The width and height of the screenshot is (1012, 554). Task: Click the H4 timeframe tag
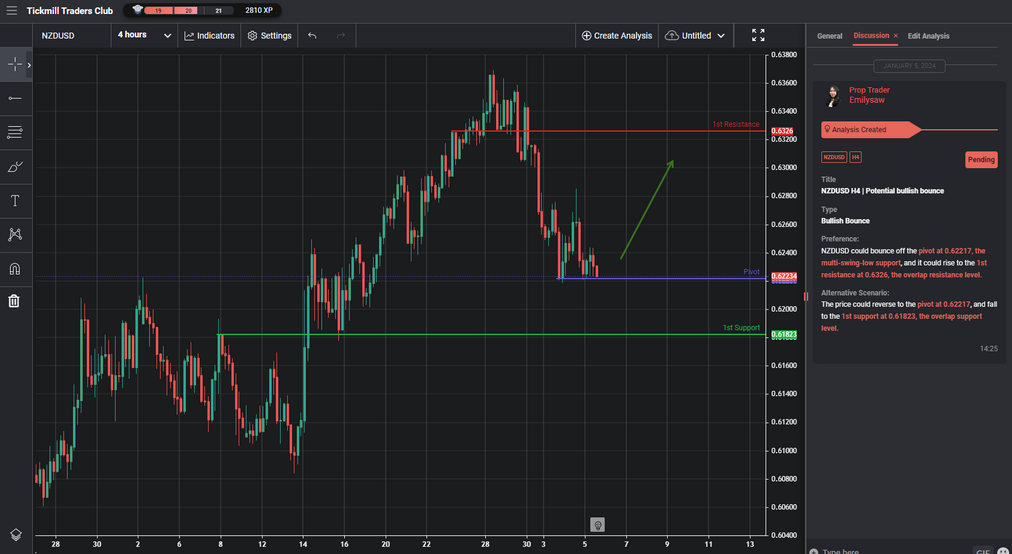855,158
